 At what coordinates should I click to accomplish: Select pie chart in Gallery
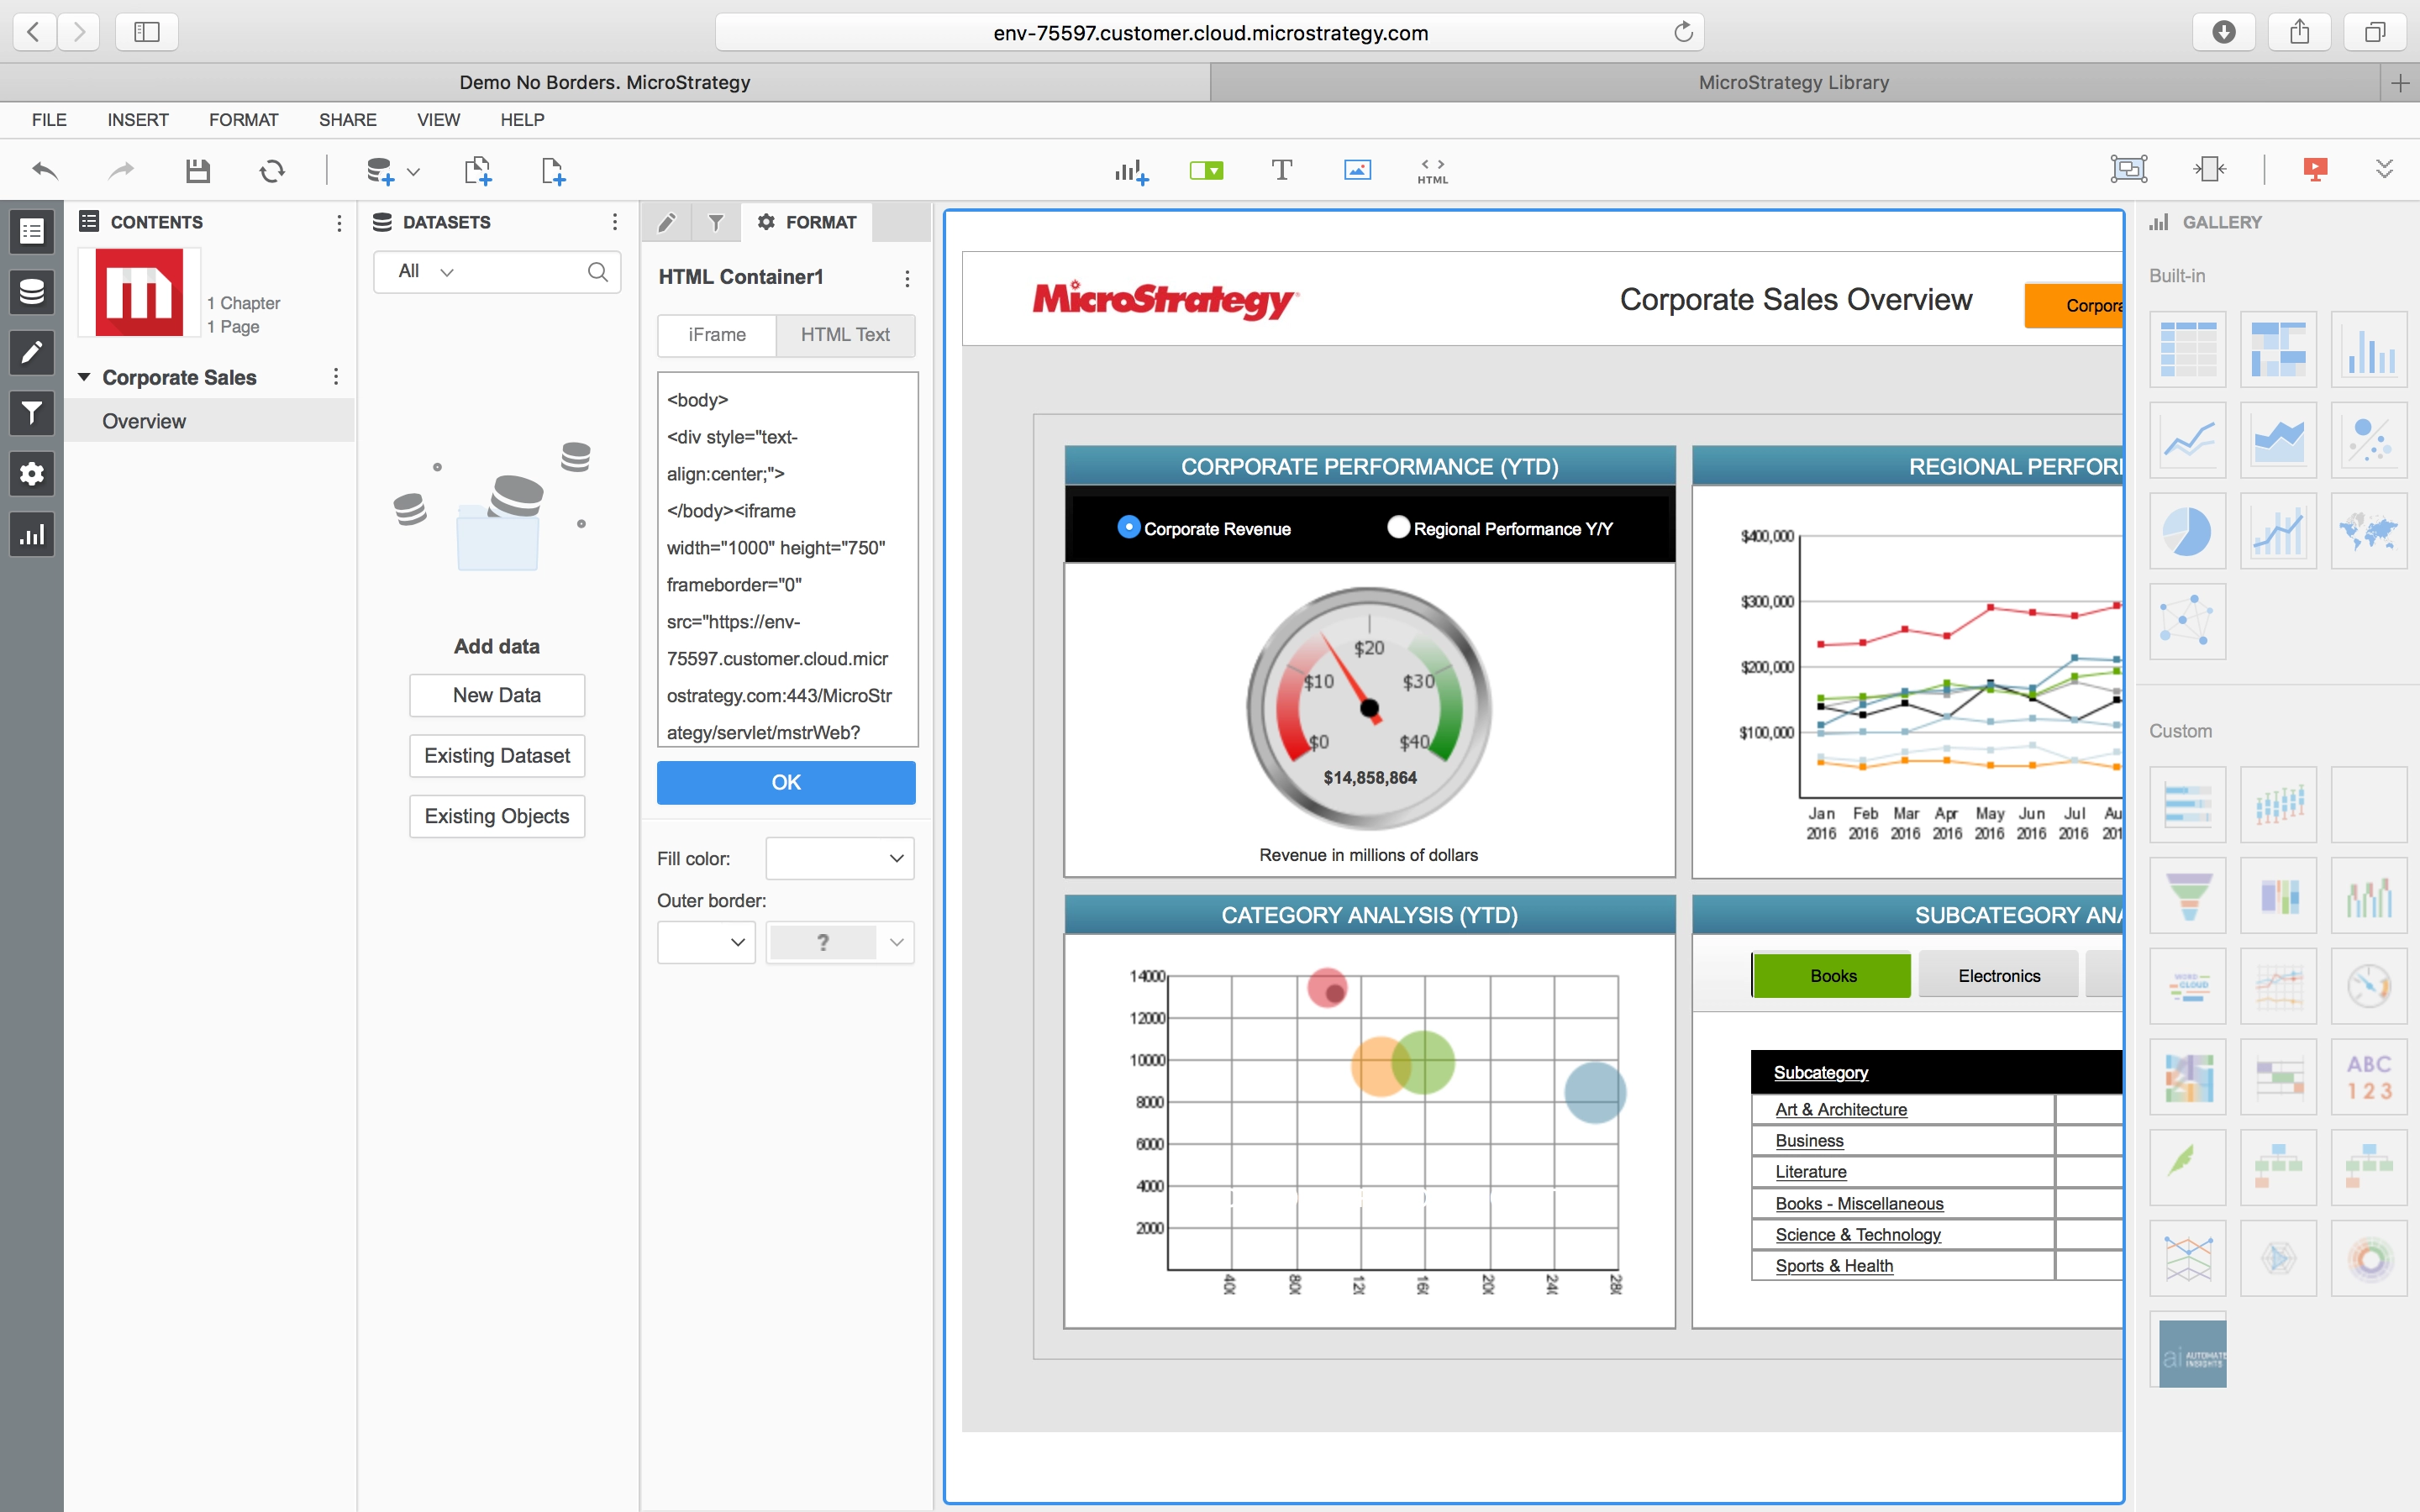tap(2187, 531)
